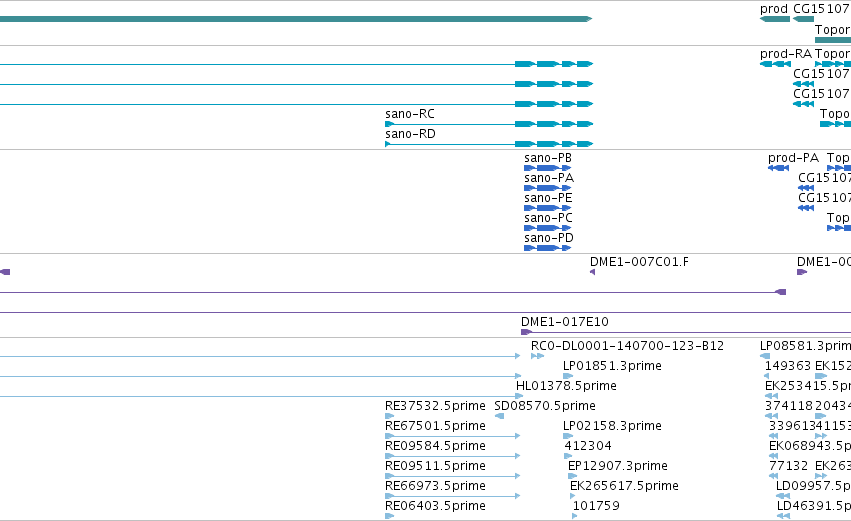This screenshot has height=521, width=851.
Task: Click the SD08570.5prime EST label
Action: click(x=545, y=406)
